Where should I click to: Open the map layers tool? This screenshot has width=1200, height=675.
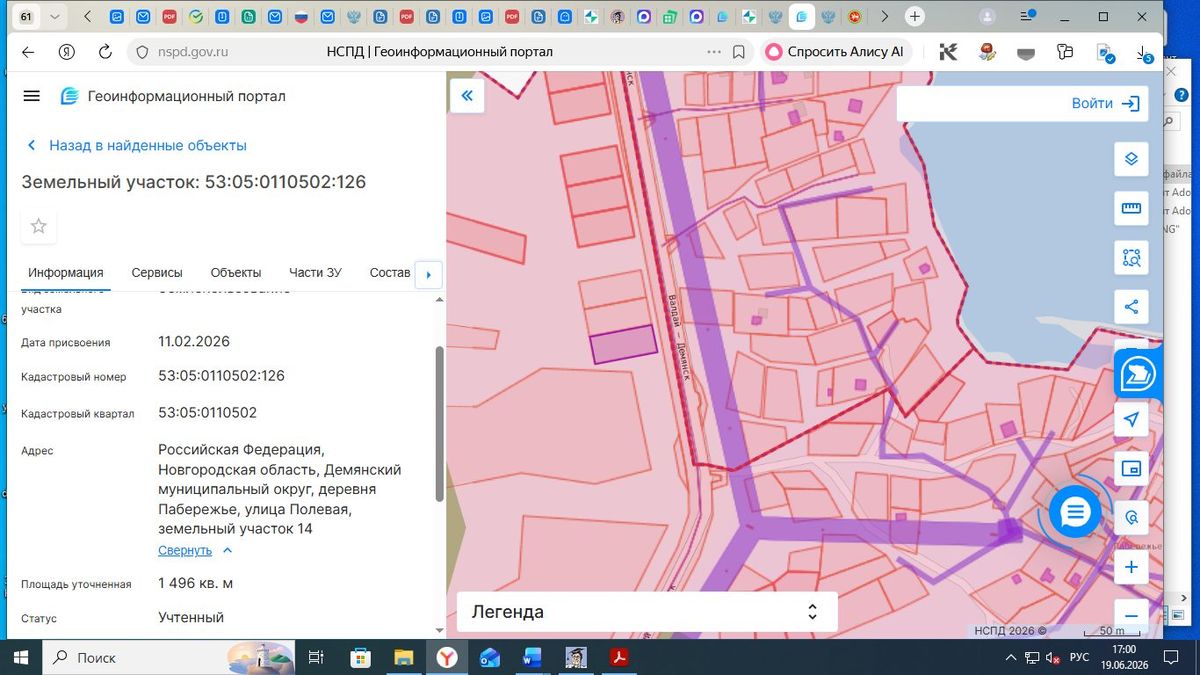click(1131, 159)
